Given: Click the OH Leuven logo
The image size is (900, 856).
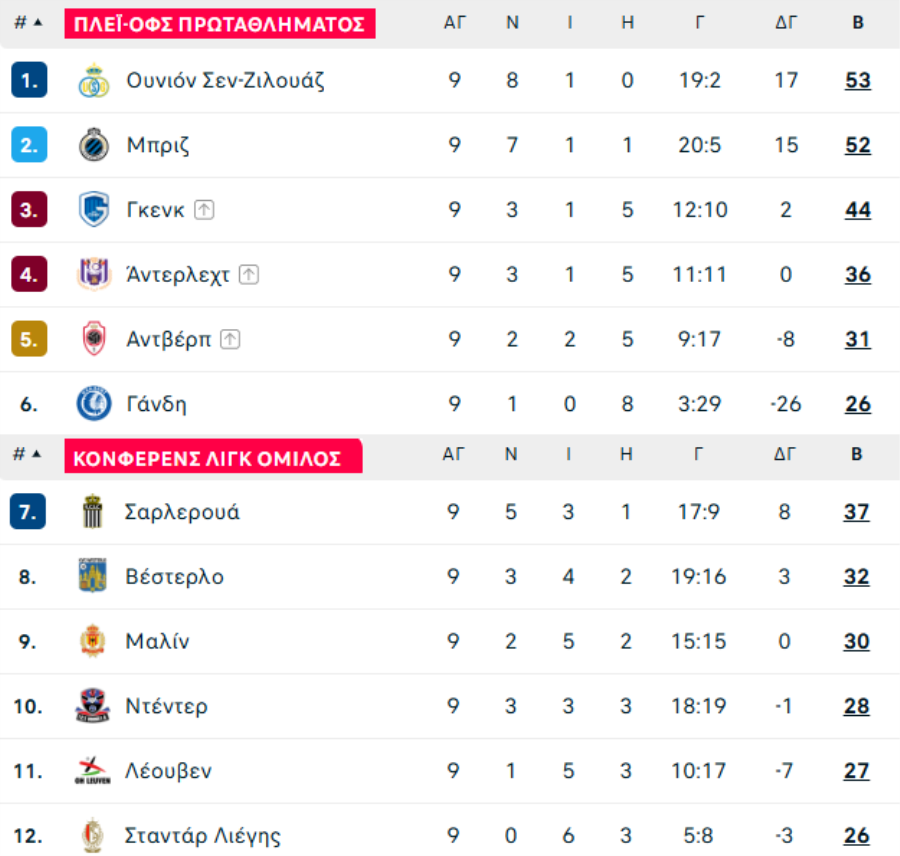Looking at the screenshot, I should click(x=92, y=770).
